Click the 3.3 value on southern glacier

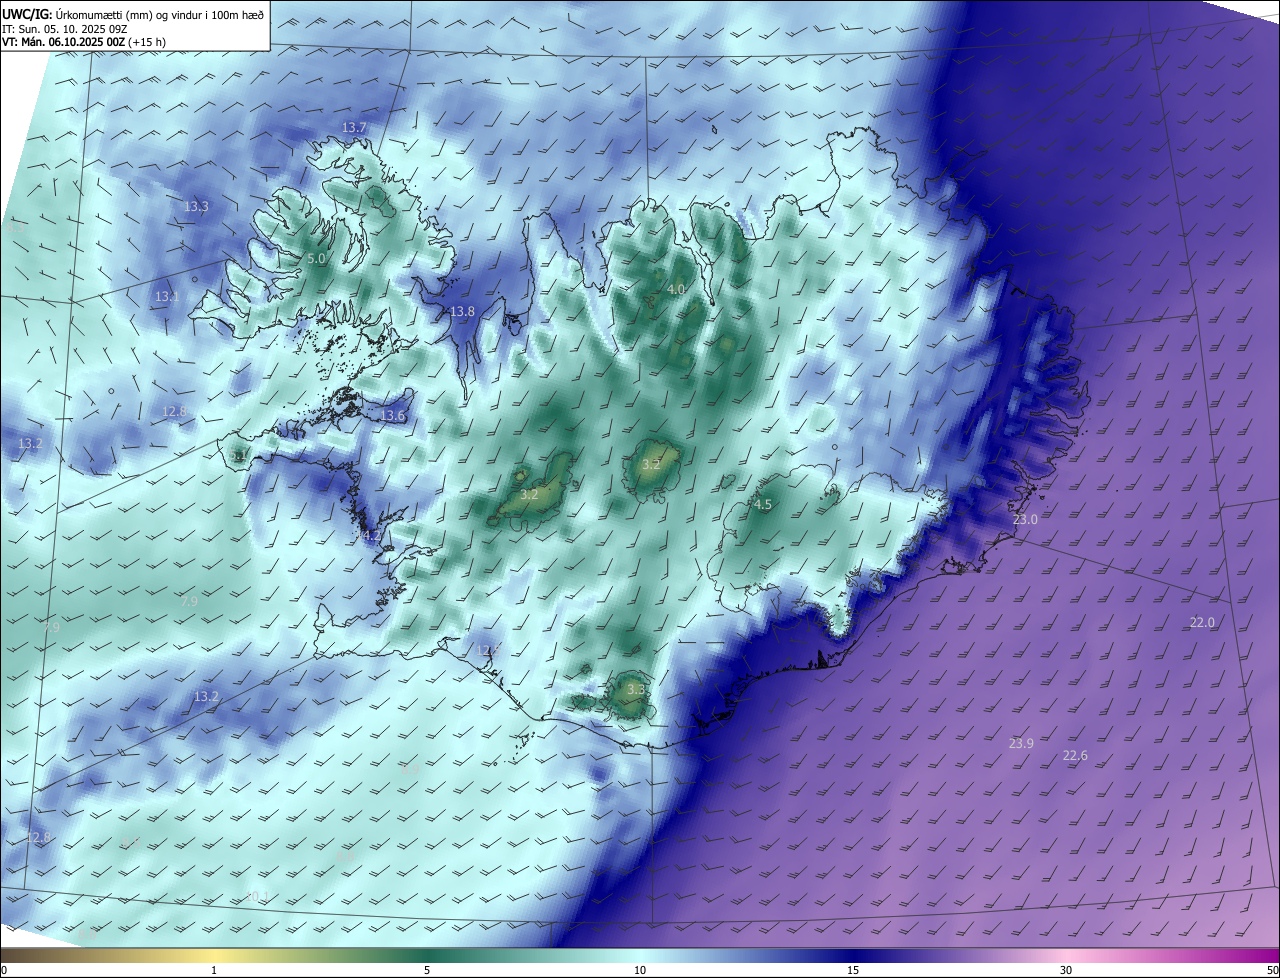pos(636,690)
